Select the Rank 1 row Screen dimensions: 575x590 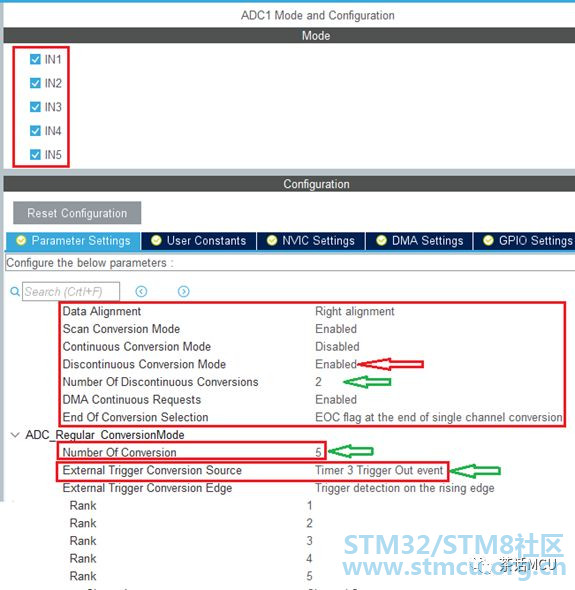coord(191,505)
